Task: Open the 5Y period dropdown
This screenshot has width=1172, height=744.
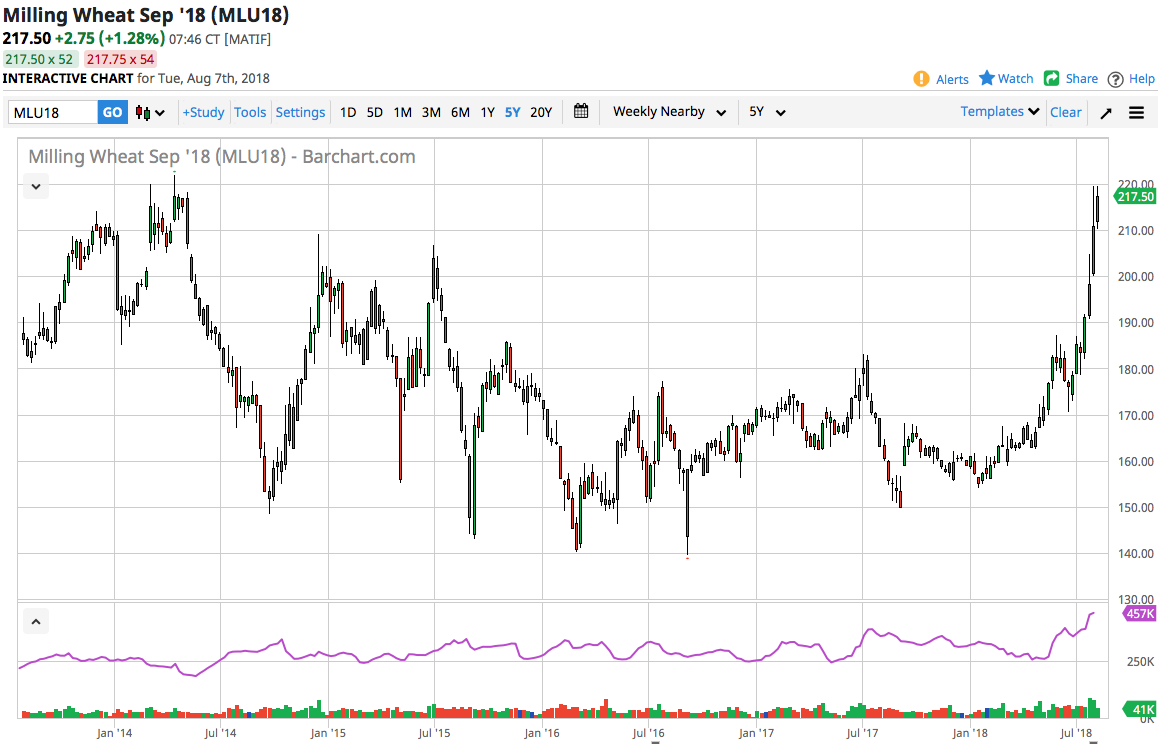Action: (767, 112)
